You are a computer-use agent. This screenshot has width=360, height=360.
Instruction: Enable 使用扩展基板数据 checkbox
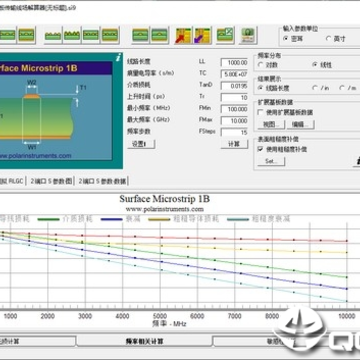pos(286,113)
